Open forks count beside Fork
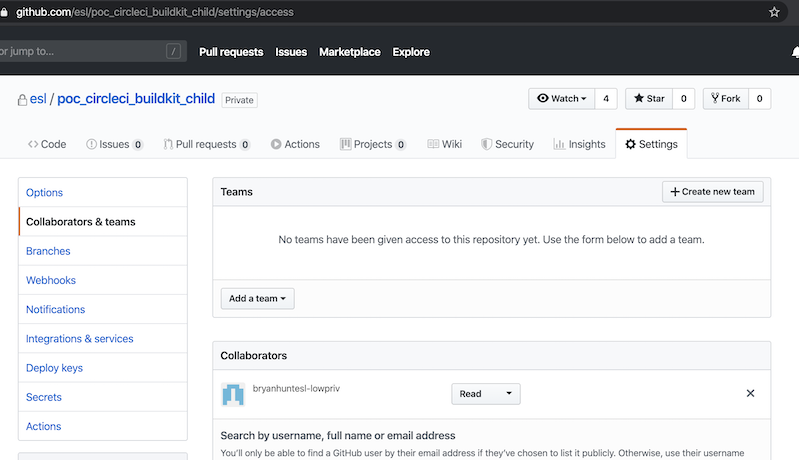Viewport: 799px width, 460px height. click(x=759, y=99)
